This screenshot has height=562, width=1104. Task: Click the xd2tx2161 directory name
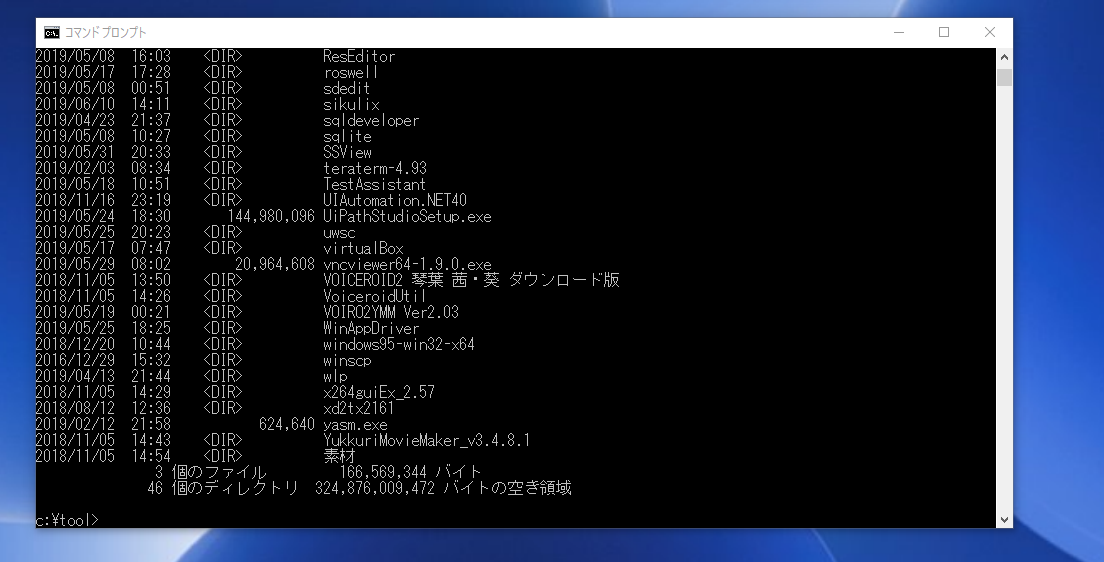click(359, 408)
